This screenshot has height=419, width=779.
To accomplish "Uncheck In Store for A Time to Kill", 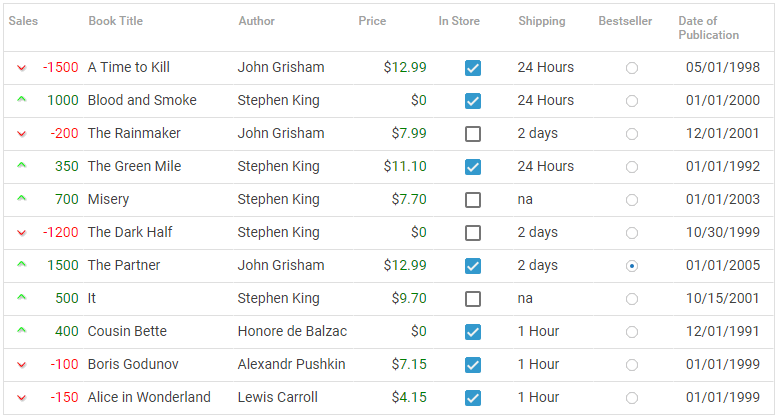I will pyautogui.click(x=473, y=68).
